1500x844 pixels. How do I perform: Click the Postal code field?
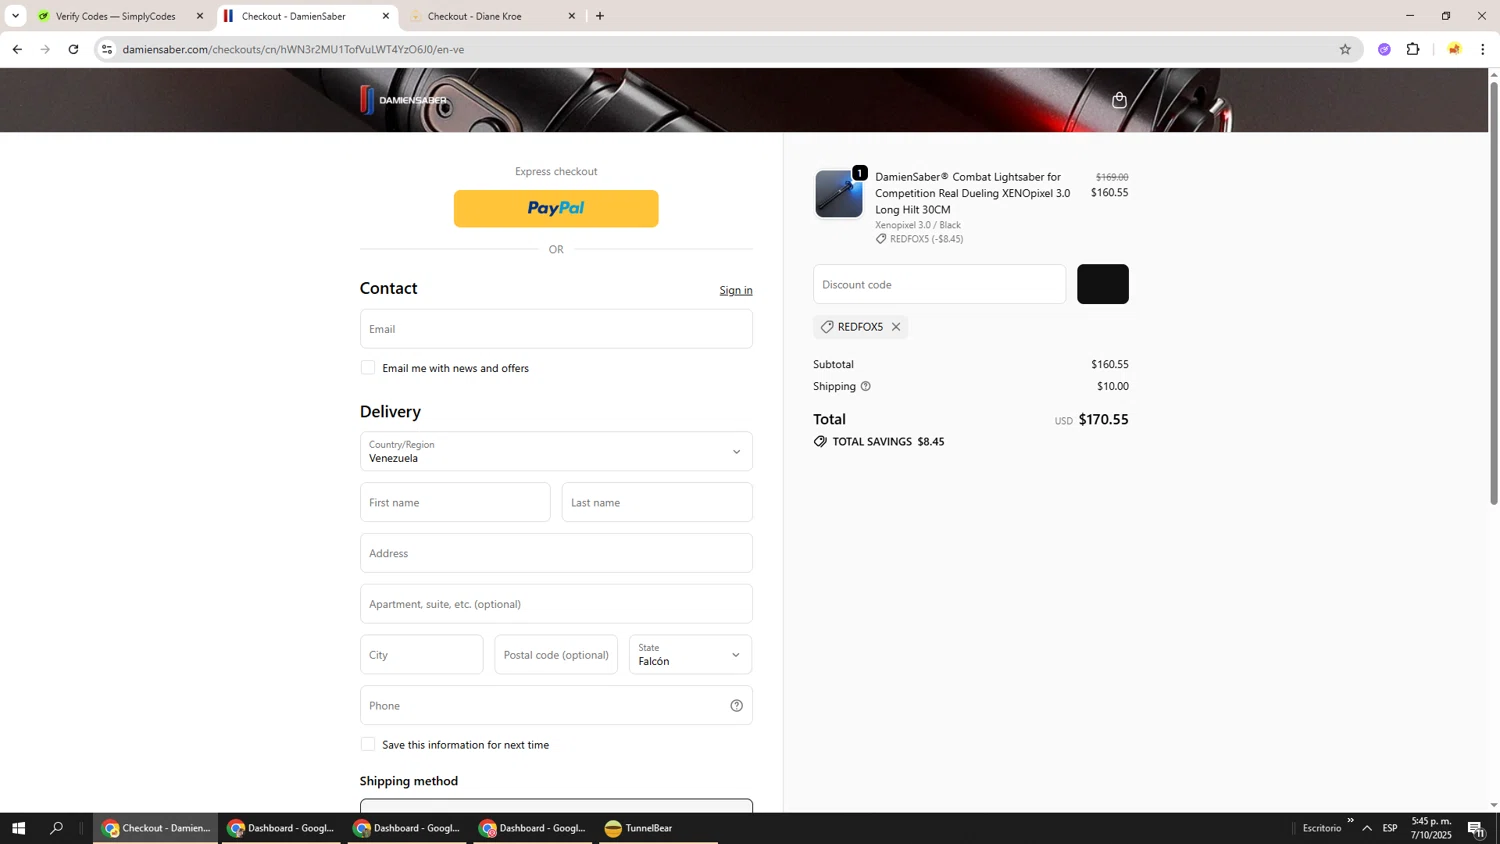click(556, 655)
